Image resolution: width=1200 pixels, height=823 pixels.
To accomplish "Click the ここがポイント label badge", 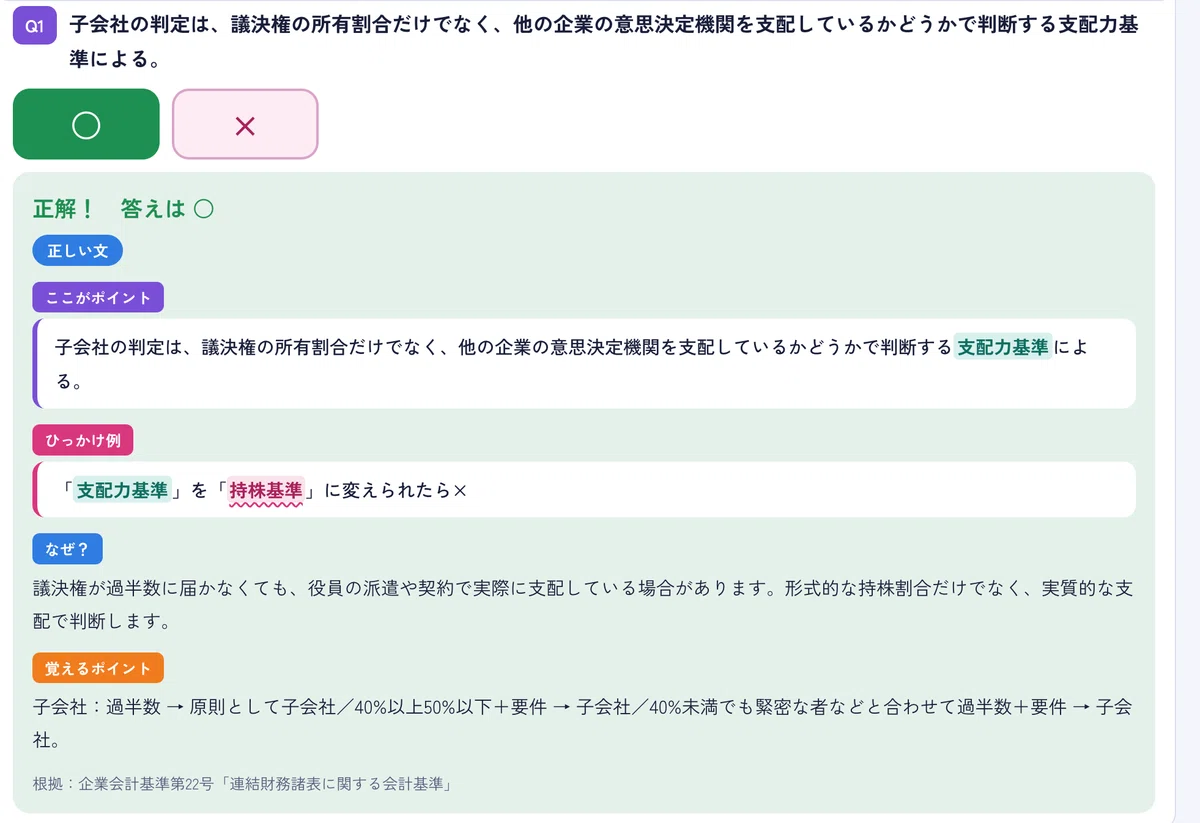I will point(98,298).
